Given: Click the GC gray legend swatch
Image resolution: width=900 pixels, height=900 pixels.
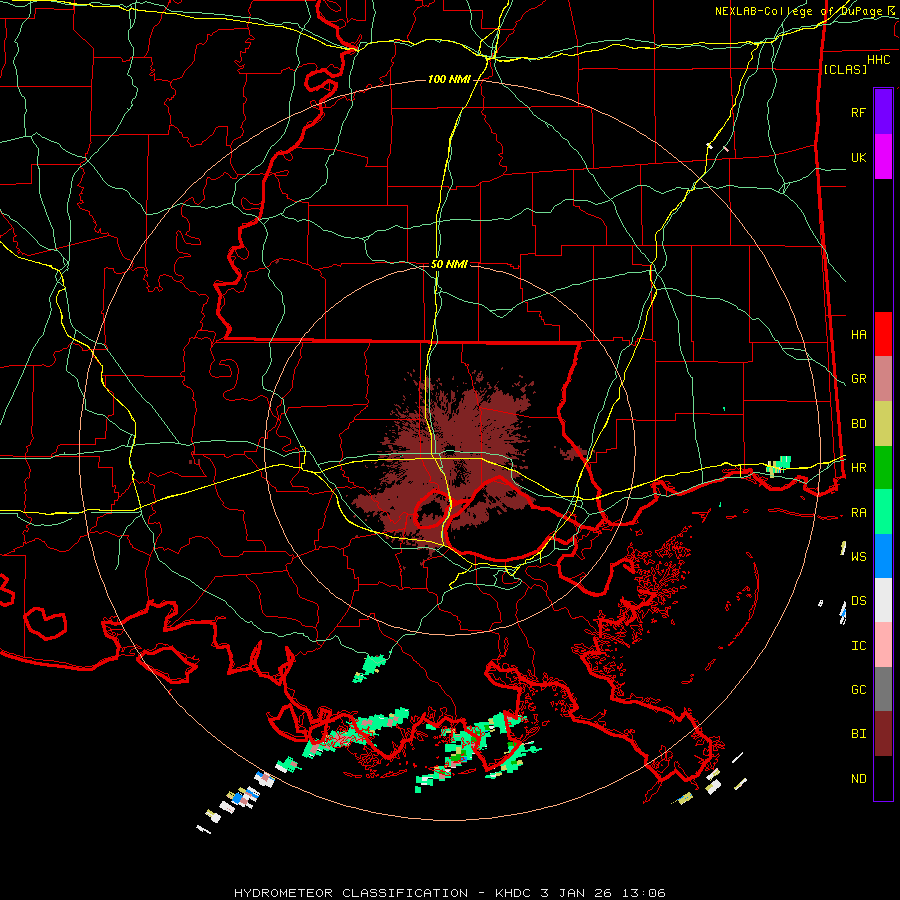Looking at the screenshot, I should coord(883,689).
